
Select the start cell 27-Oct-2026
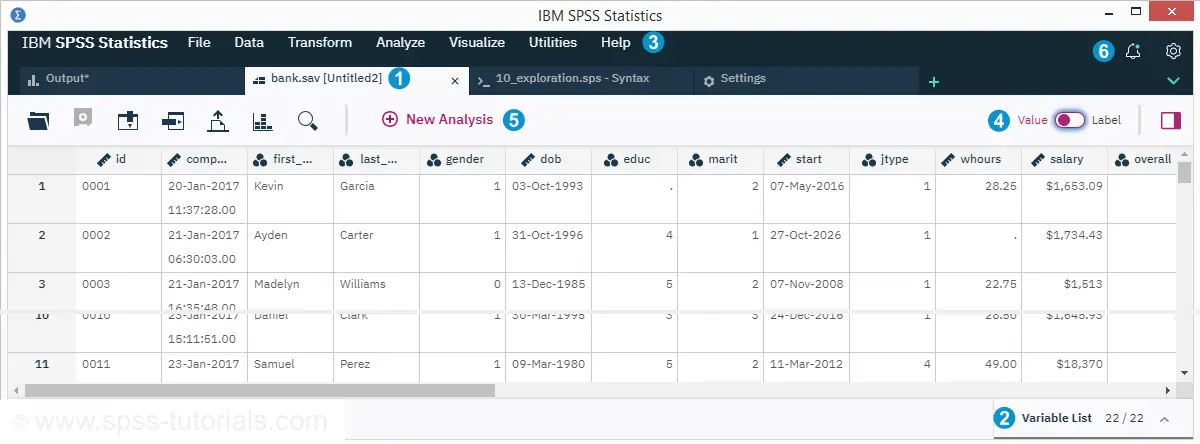click(806, 247)
